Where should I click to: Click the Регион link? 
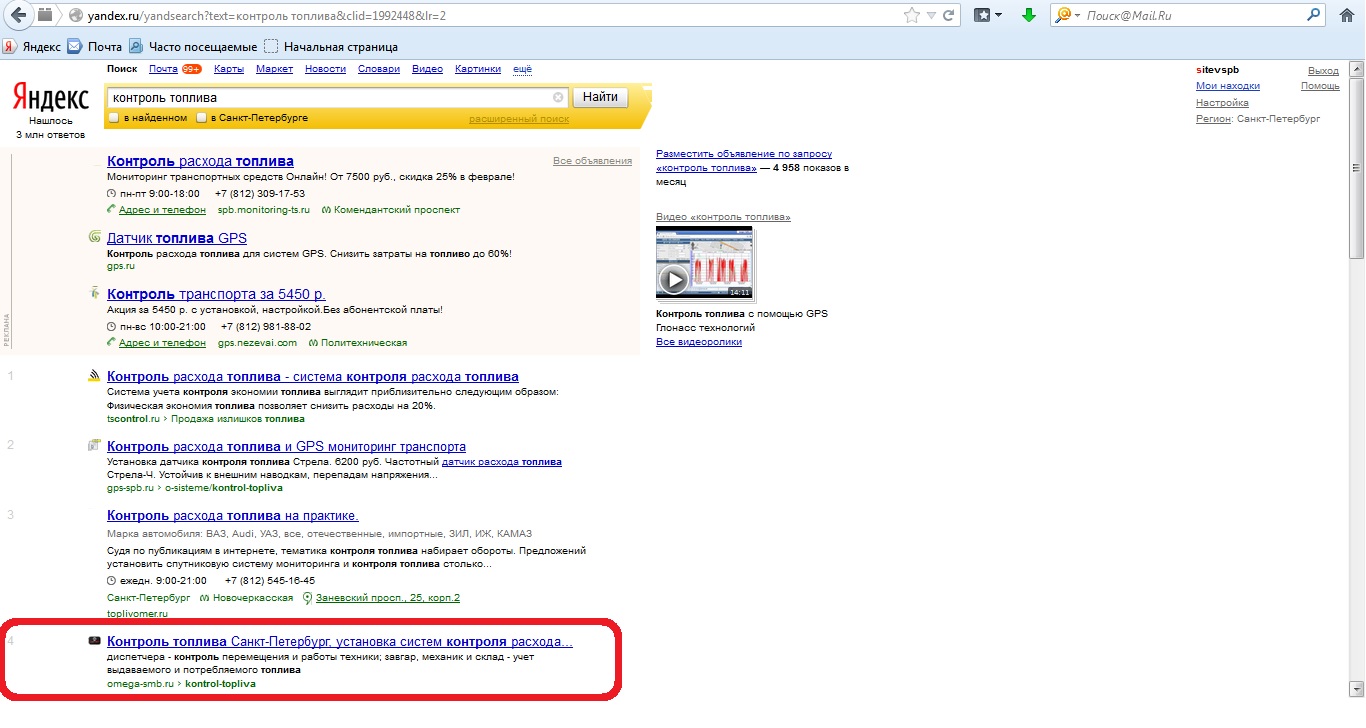pyautogui.click(x=1214, y=119)
